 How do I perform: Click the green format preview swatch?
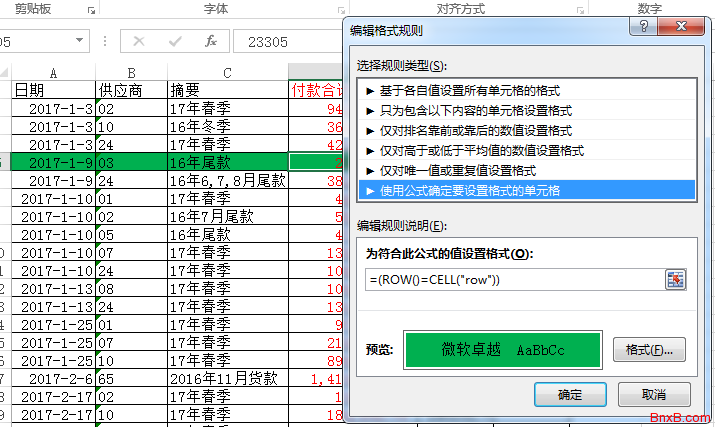tap(502, 350)
